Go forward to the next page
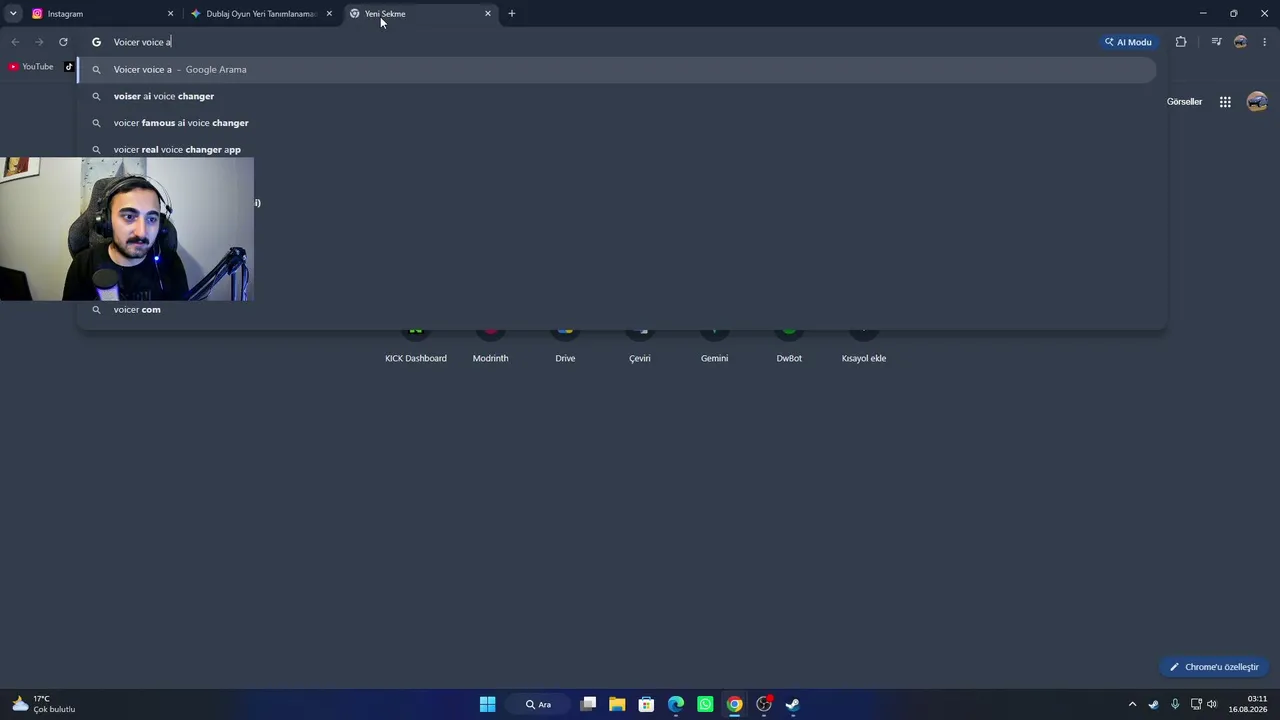The width and height of the screenshot is (1280, 720). [39, 42]
